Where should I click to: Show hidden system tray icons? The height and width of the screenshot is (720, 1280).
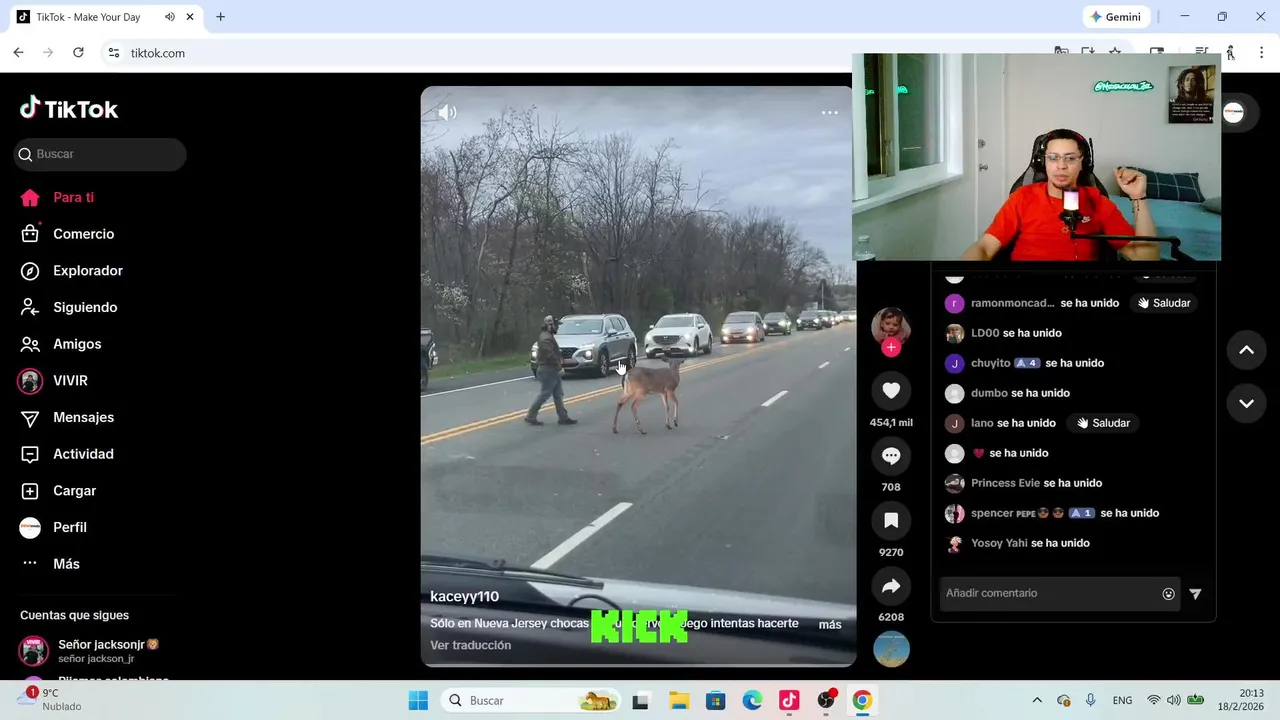coord(1037,701)
